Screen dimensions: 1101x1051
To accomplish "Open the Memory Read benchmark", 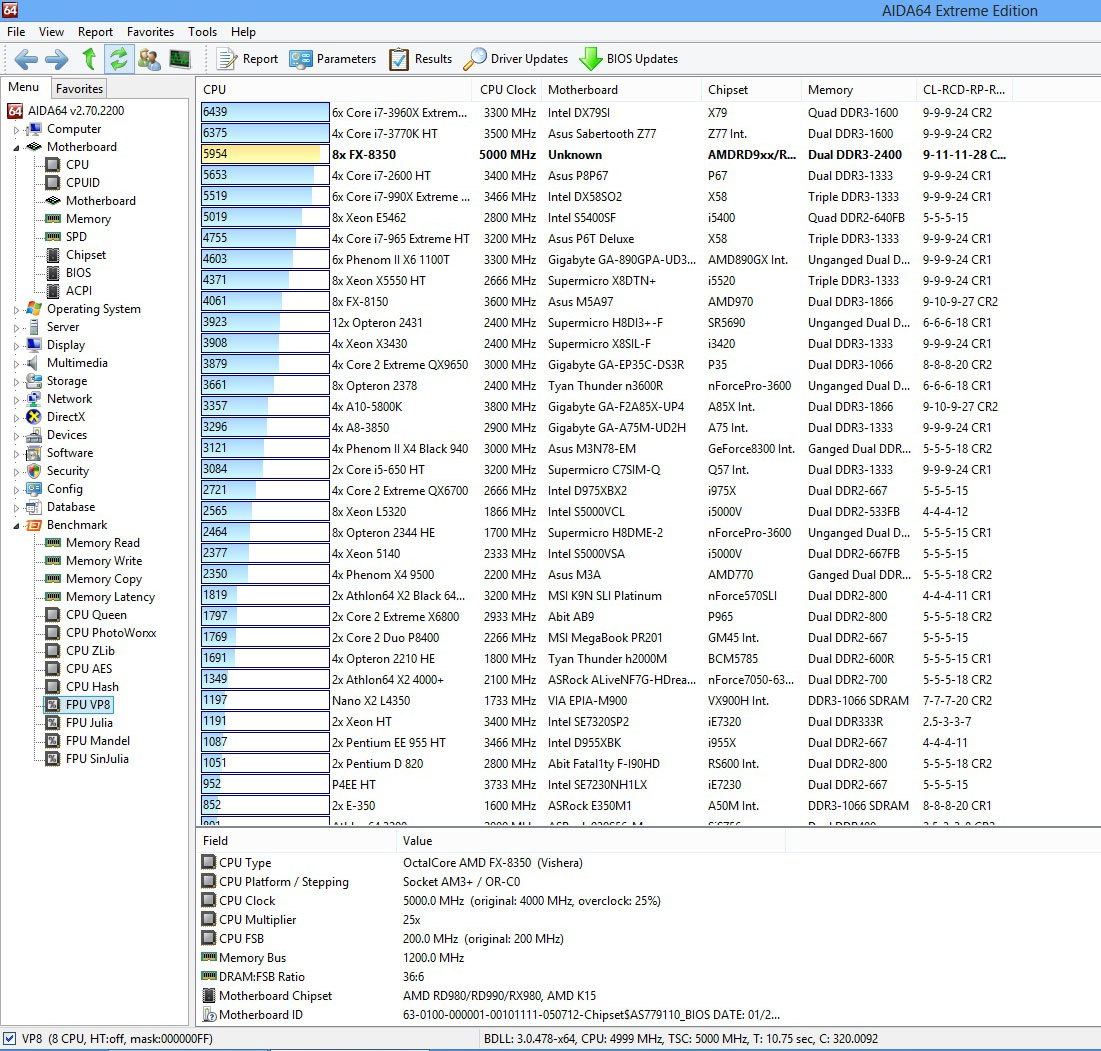I will point(93,543).
